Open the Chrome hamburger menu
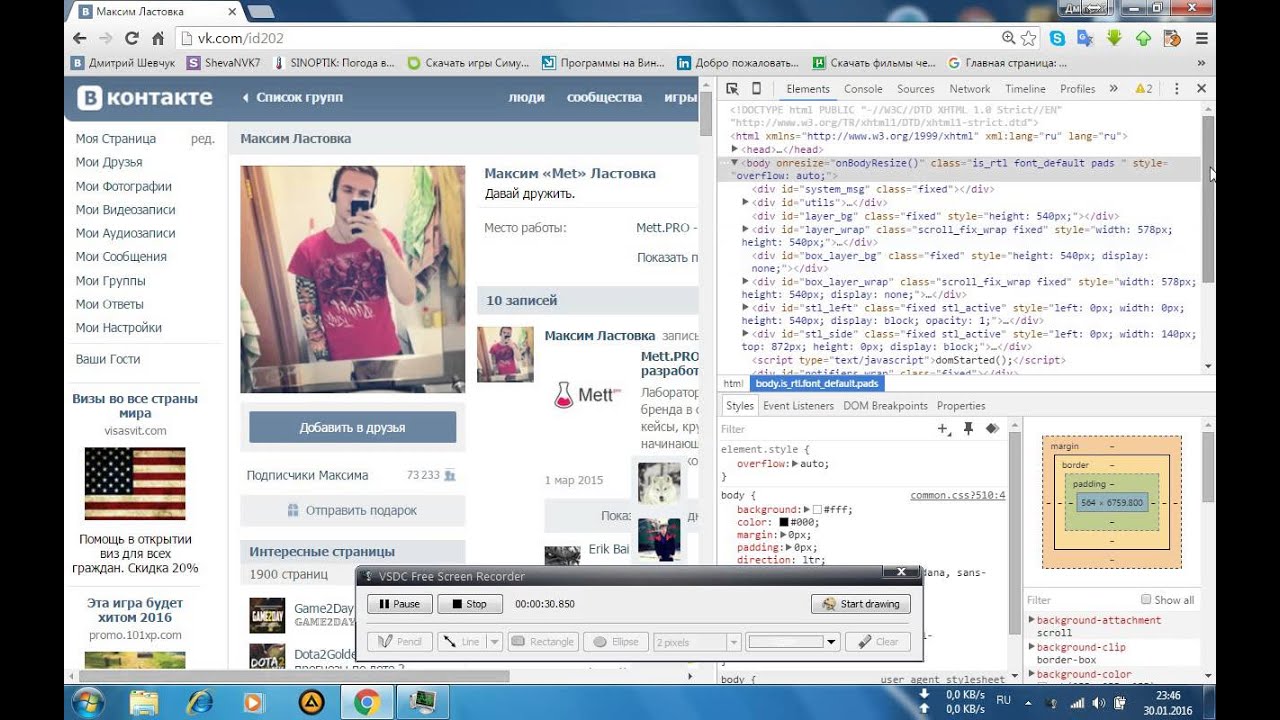The image size is (1280, 720). tap(1201, 38)
